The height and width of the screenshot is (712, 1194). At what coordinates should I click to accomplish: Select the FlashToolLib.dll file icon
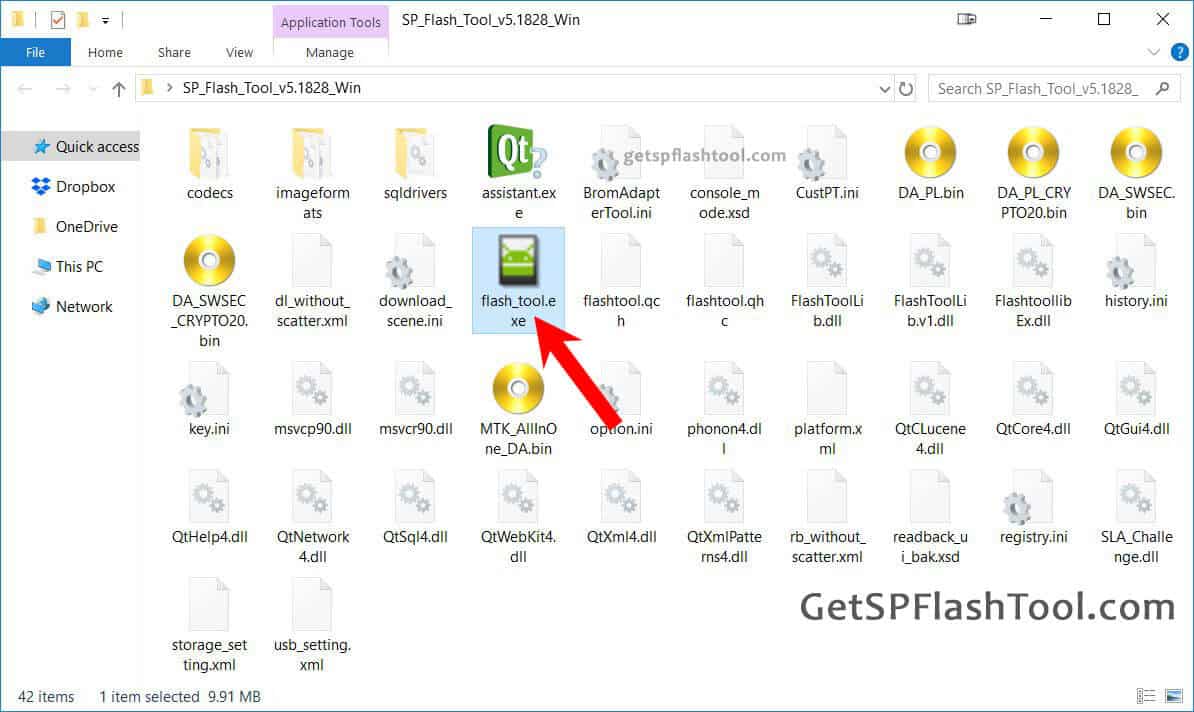click(827, 261)
